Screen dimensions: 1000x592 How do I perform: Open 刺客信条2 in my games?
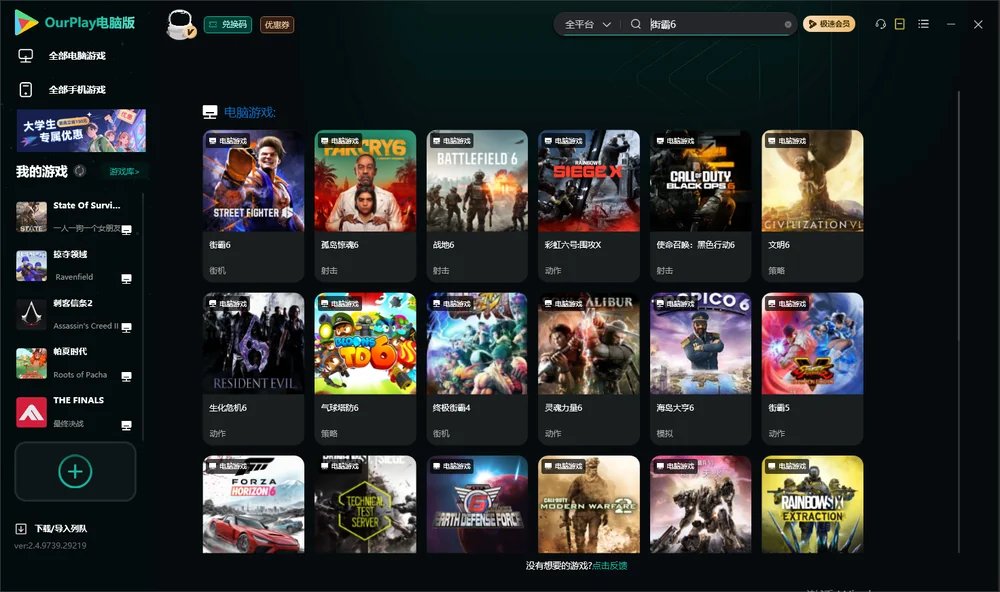[73, 314]
